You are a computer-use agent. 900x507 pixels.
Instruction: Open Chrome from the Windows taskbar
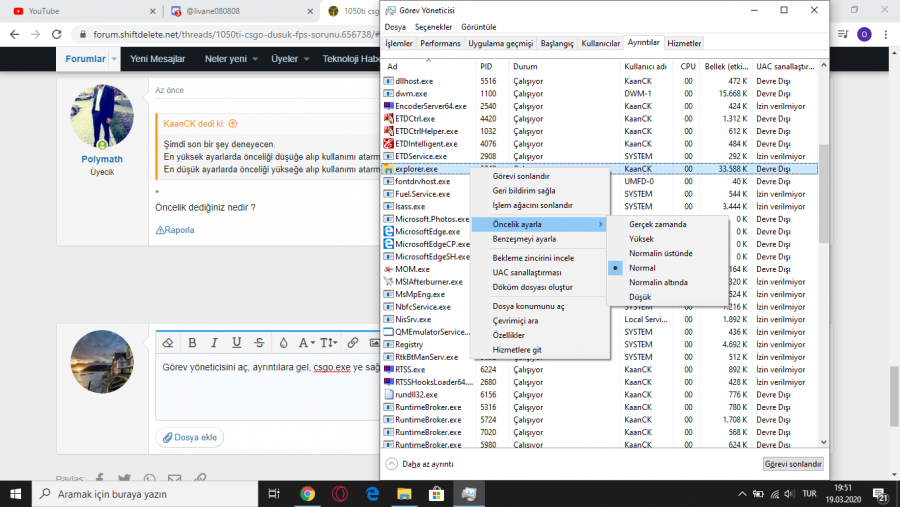point(307,494)
